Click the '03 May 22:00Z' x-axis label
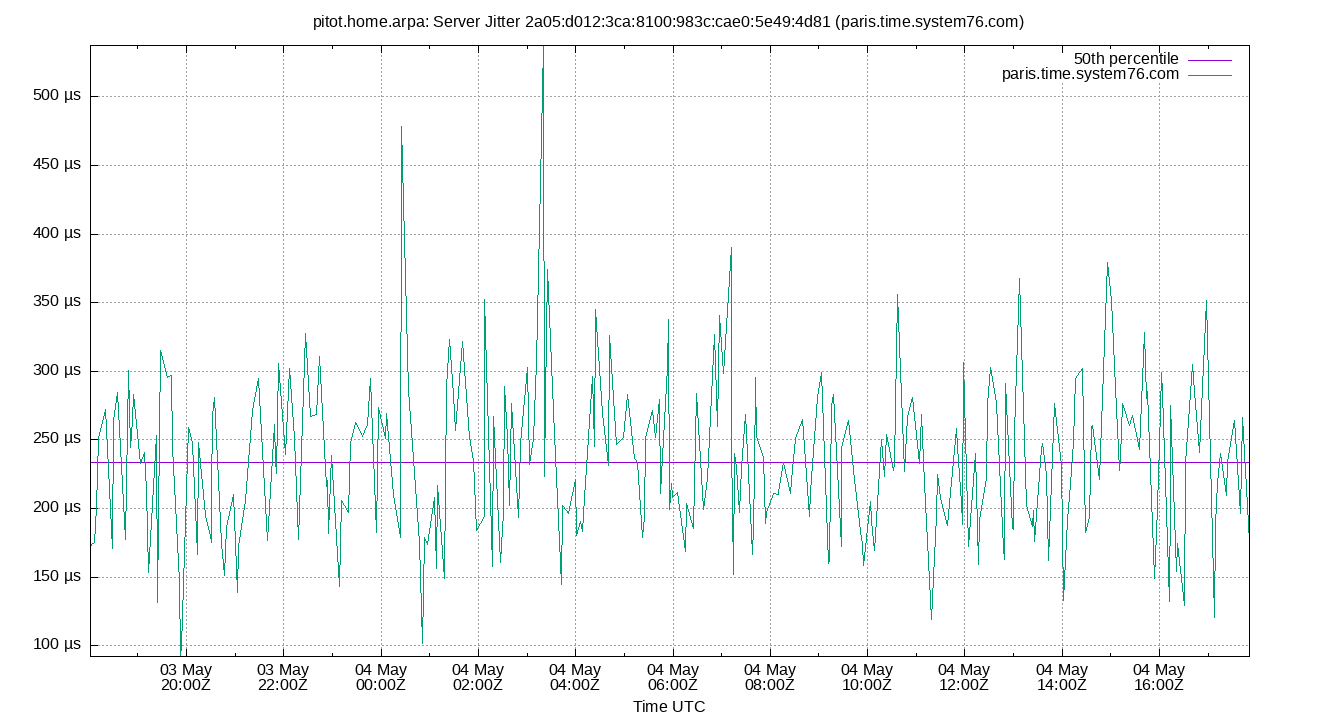 point(283,677)
